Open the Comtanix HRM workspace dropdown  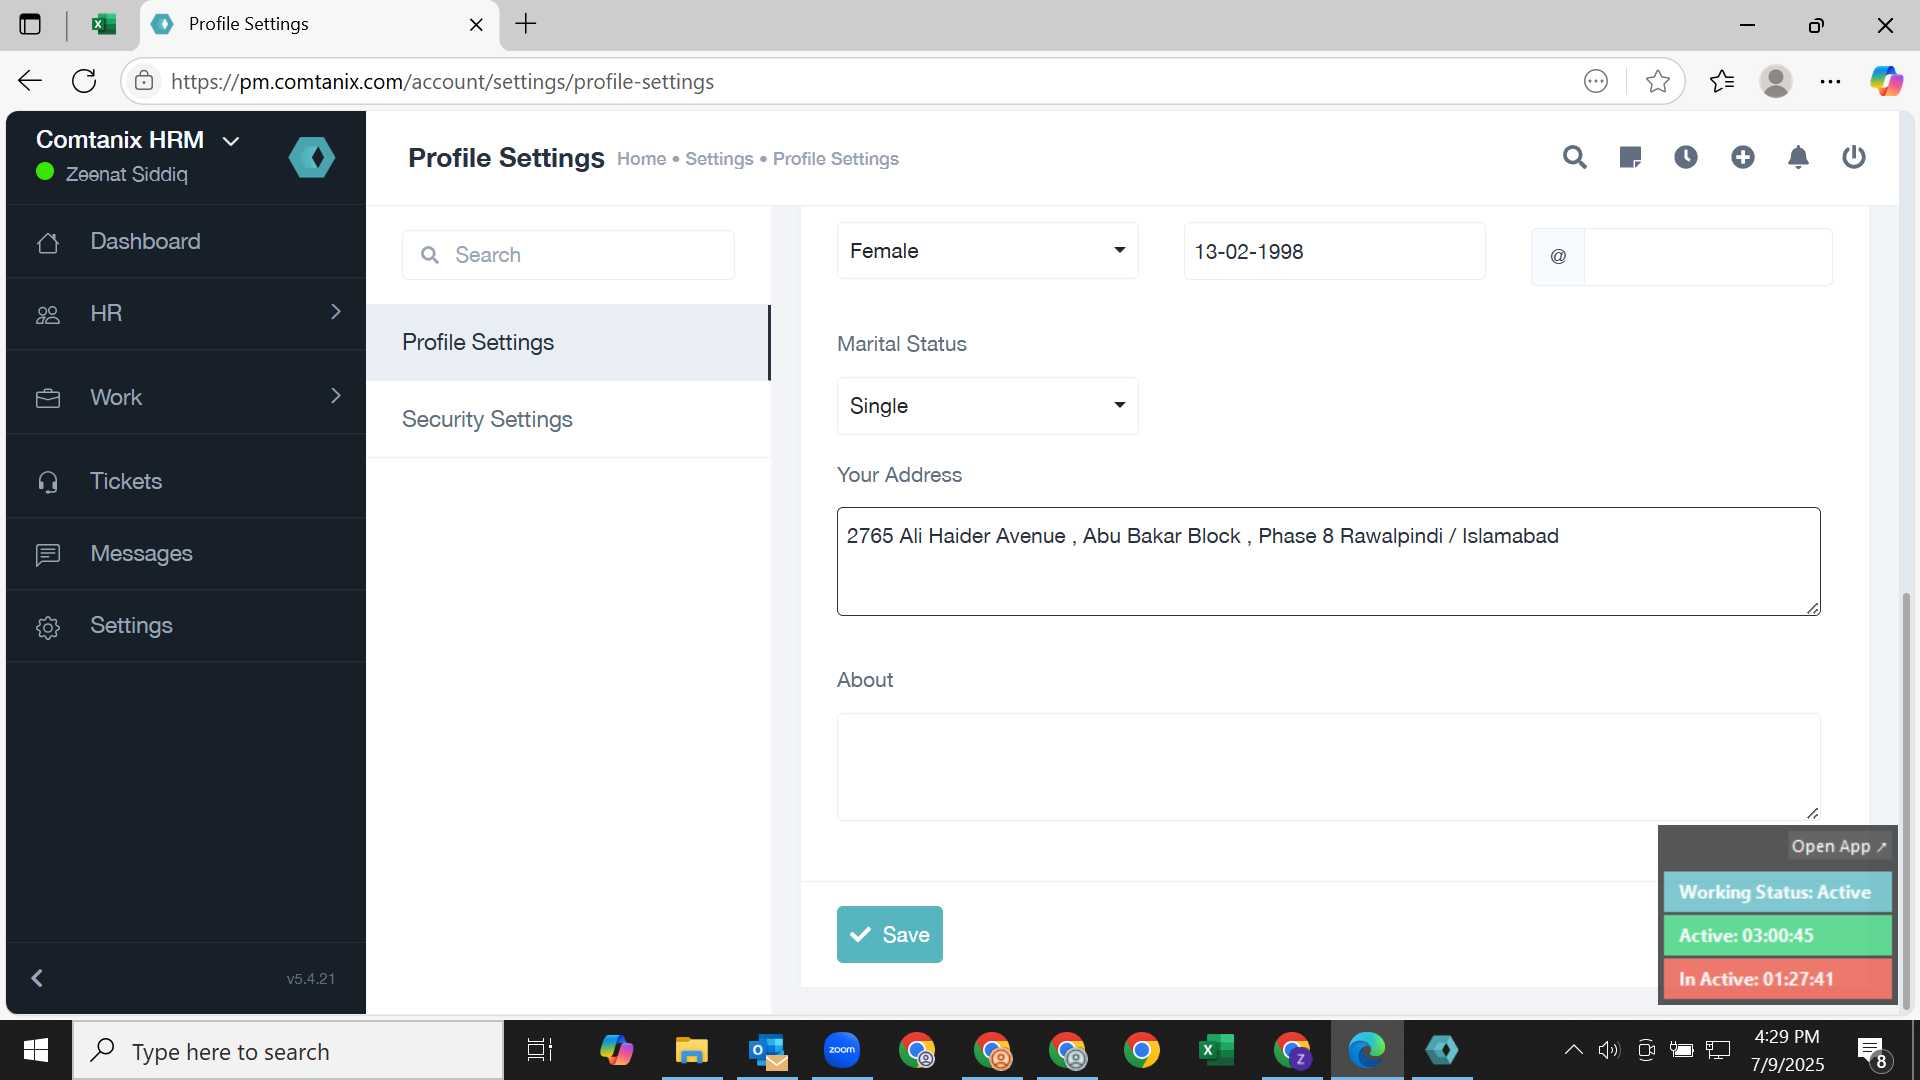click(x=138, y=140)
